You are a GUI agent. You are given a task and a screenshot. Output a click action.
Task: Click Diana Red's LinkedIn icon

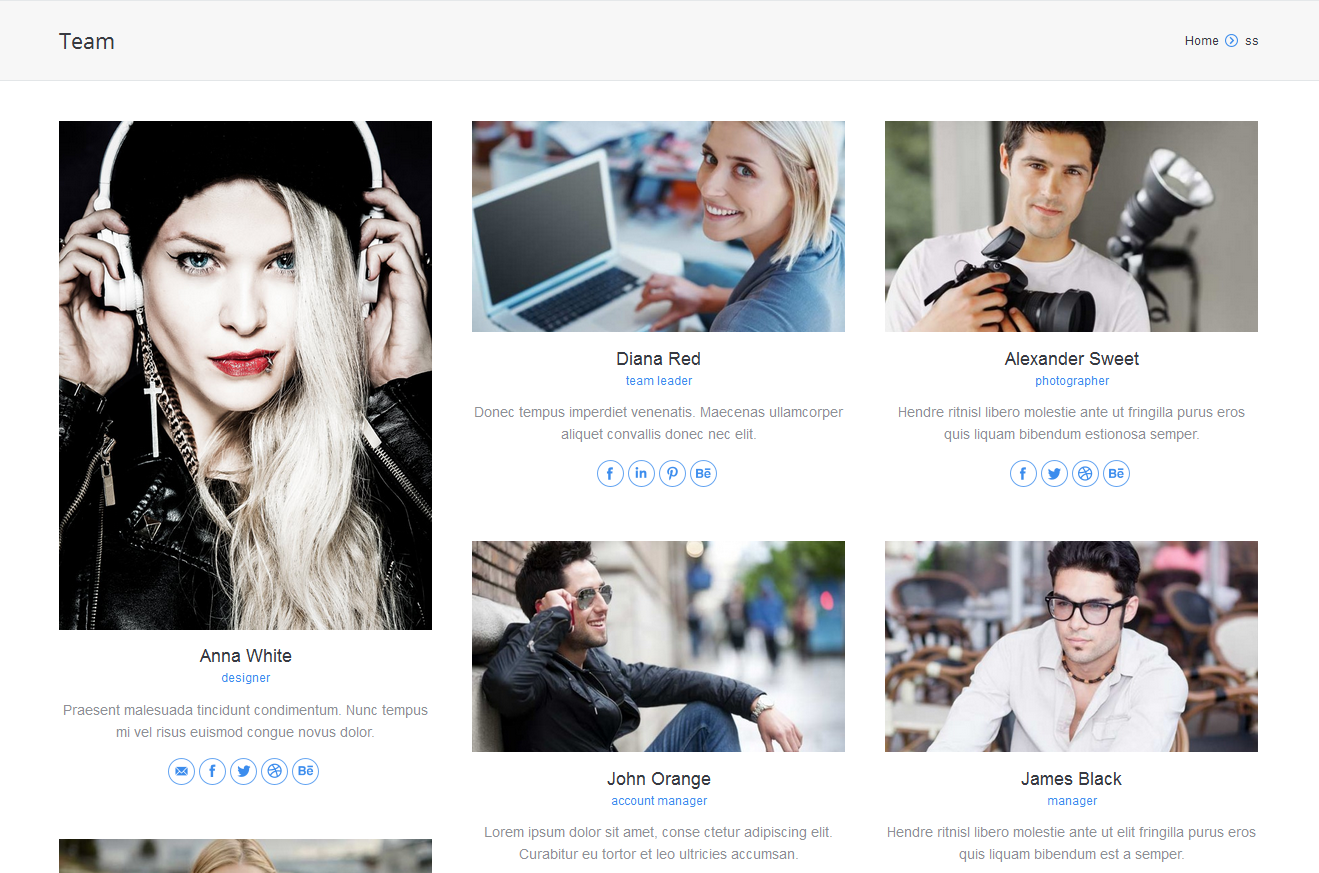pos(641,474)
